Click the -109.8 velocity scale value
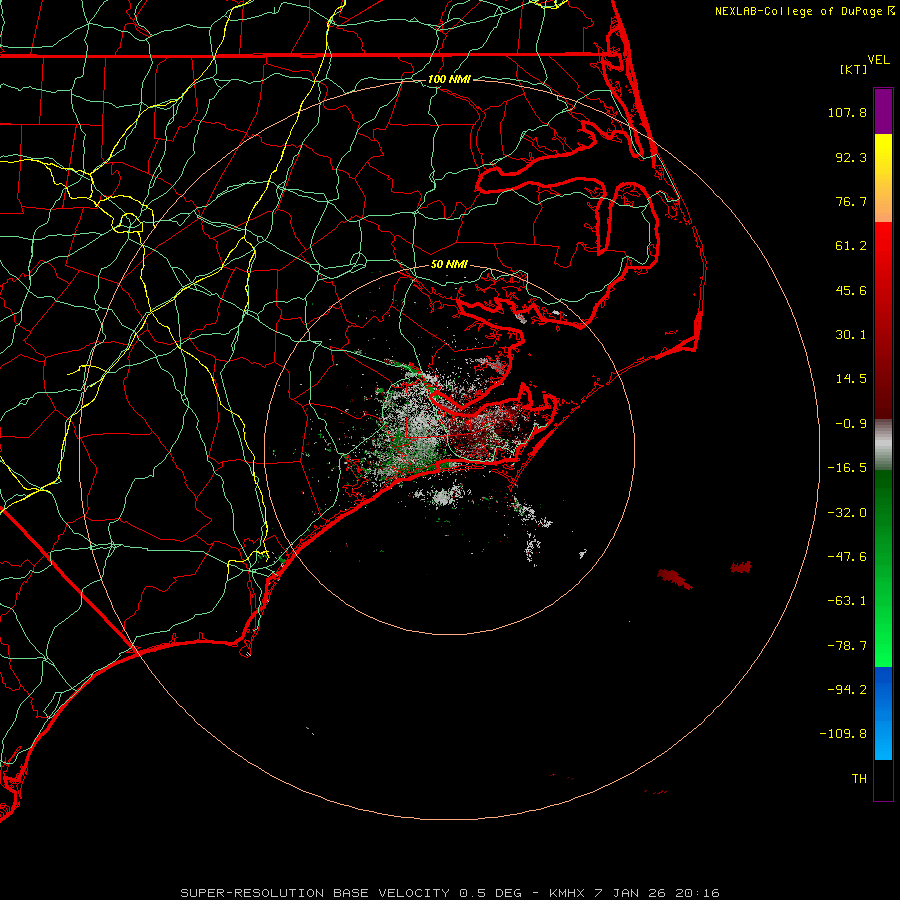The image size is (900, 900). pos(843,734)
